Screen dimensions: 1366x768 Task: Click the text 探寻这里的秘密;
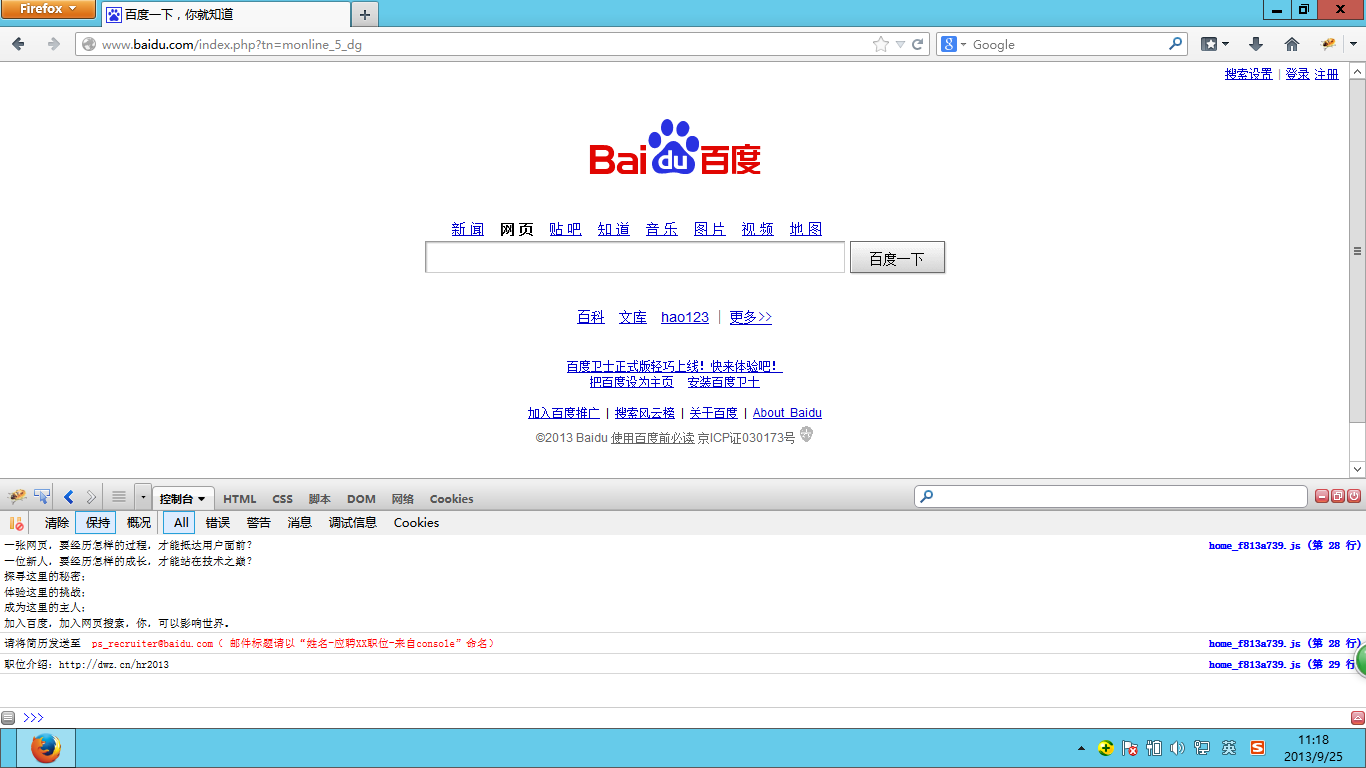[x=45, y=576]
